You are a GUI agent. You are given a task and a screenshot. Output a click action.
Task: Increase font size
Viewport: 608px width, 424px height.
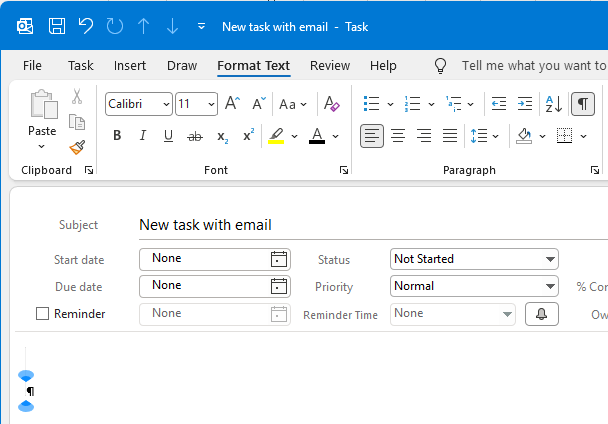(x=233, y=104)
